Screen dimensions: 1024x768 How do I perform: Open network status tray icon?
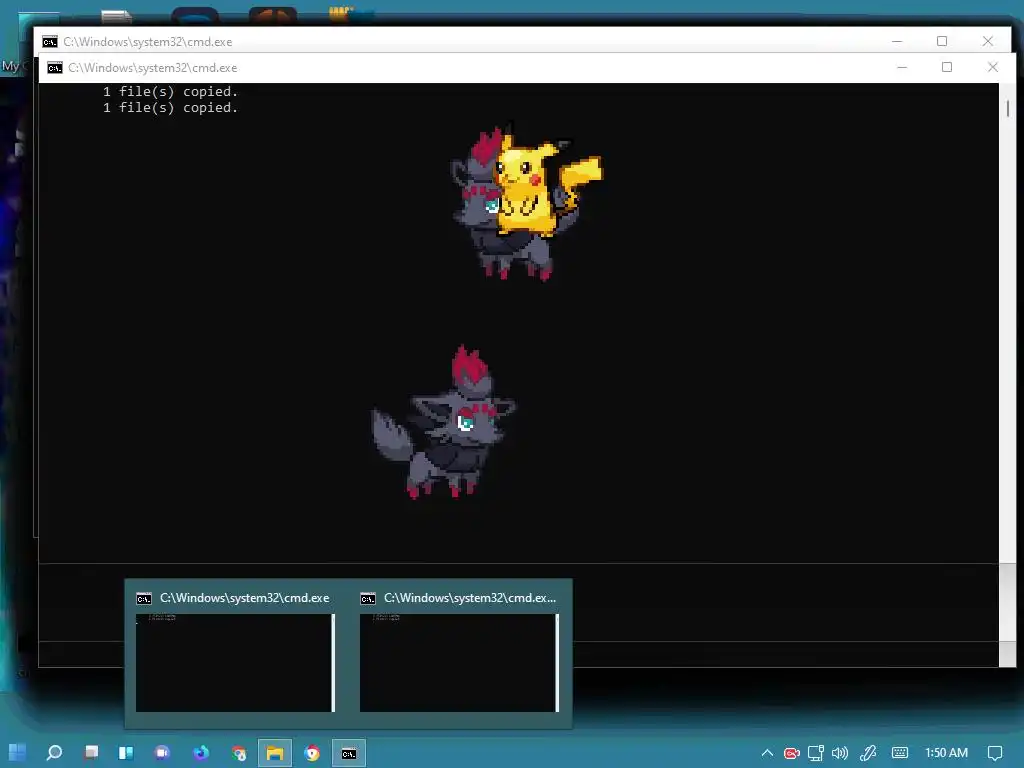(816, 753)
